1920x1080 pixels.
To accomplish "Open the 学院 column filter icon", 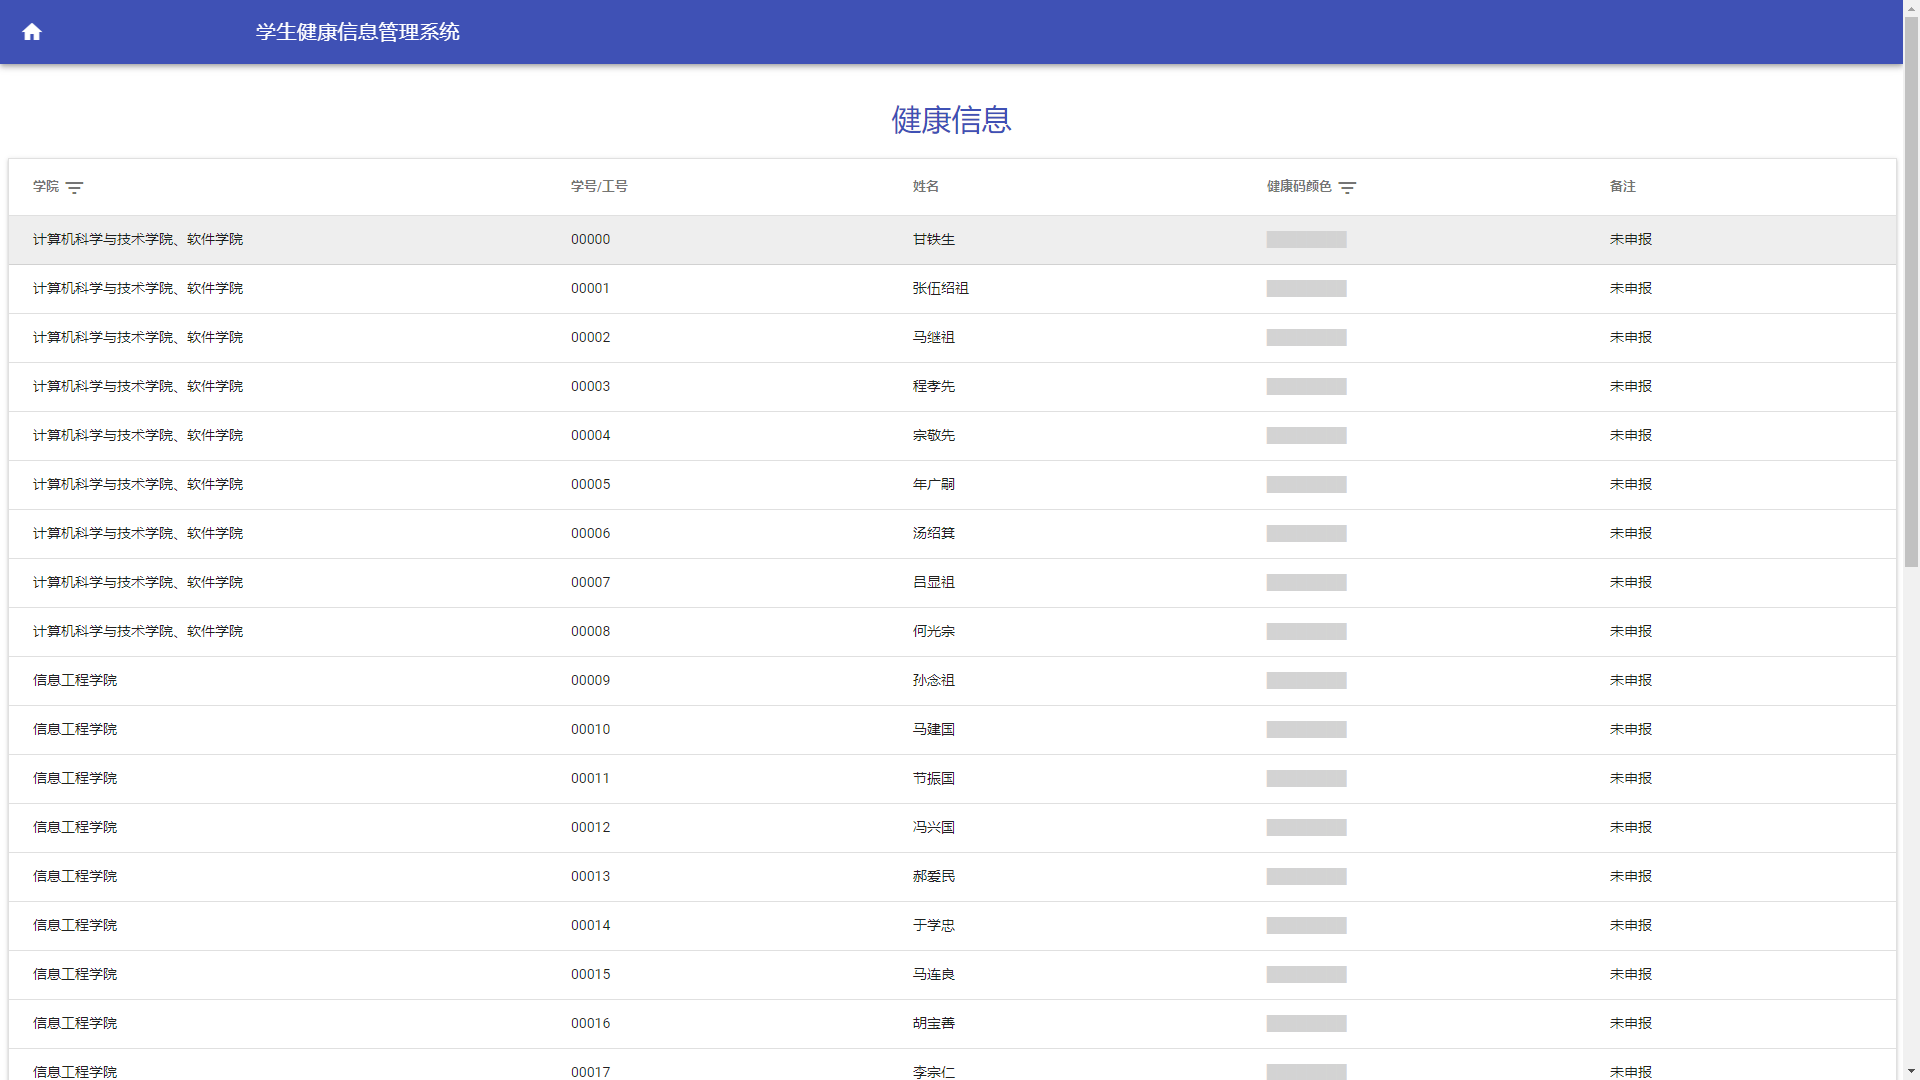I will (x=75, y=188).
